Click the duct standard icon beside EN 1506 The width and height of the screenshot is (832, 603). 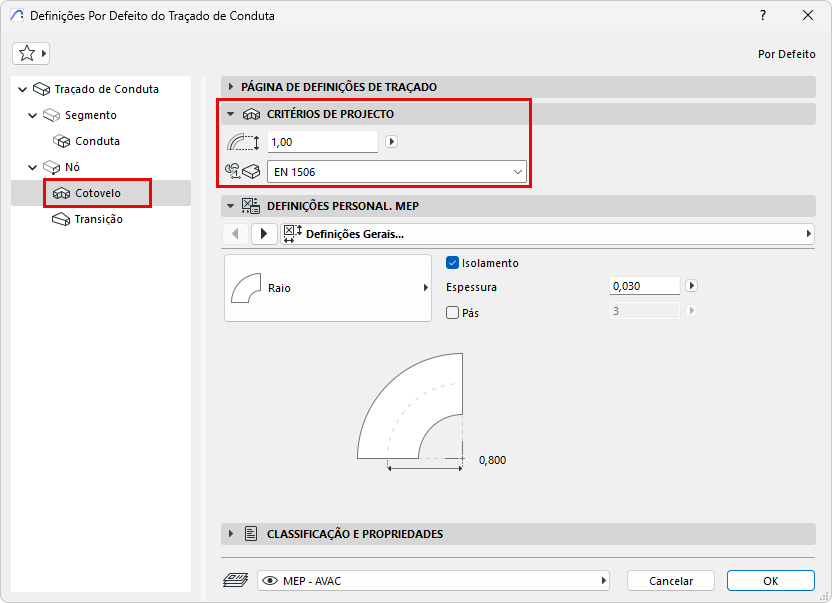[x=242, y=171]
